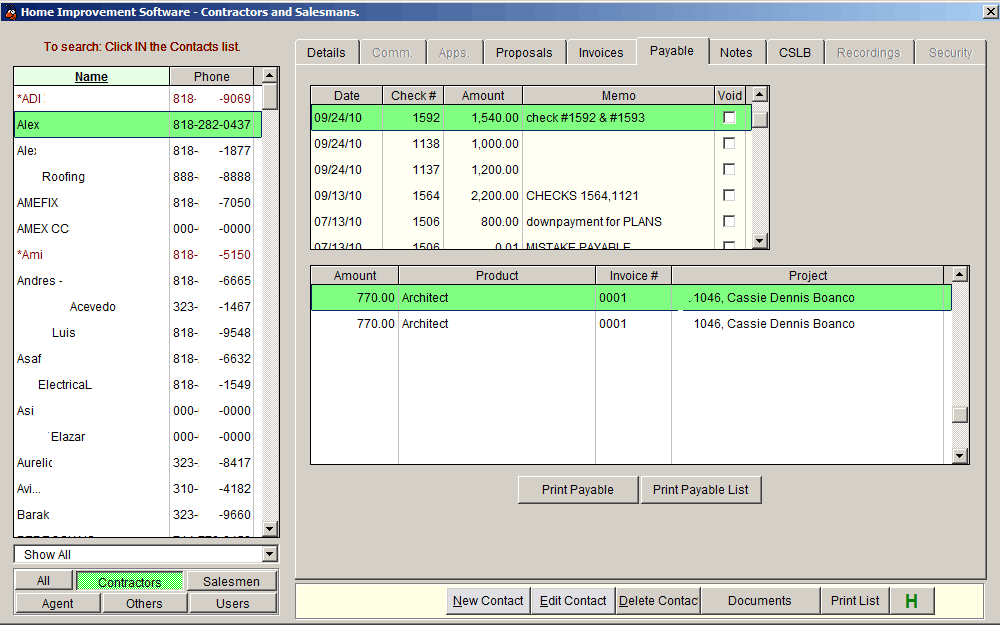This screenshot has height=630, width=1000.
Task: Switch to the Details tab
Action: [327, 53]
